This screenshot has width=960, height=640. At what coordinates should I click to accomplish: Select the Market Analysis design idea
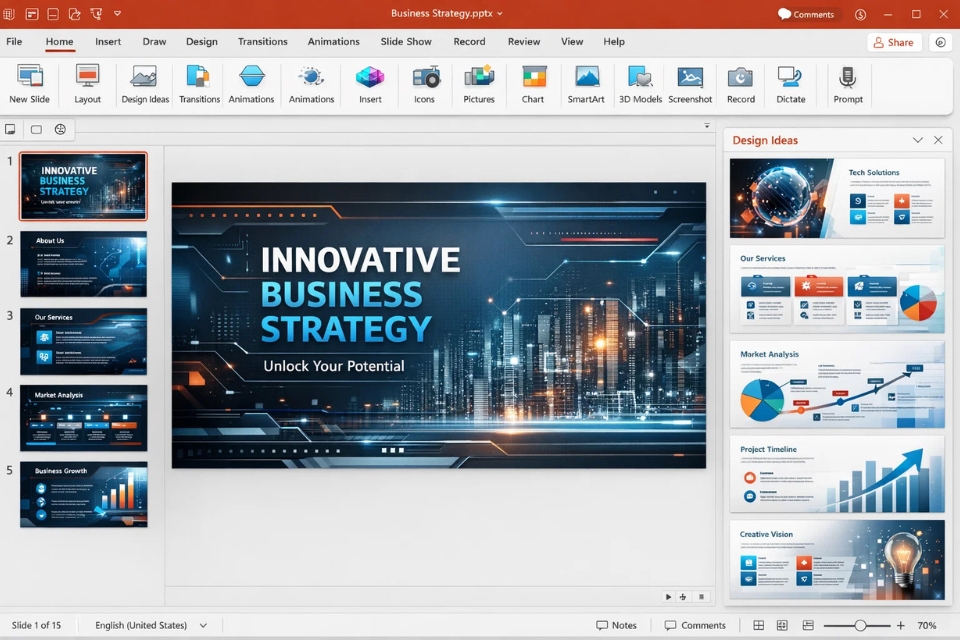[x=836, y=384]
